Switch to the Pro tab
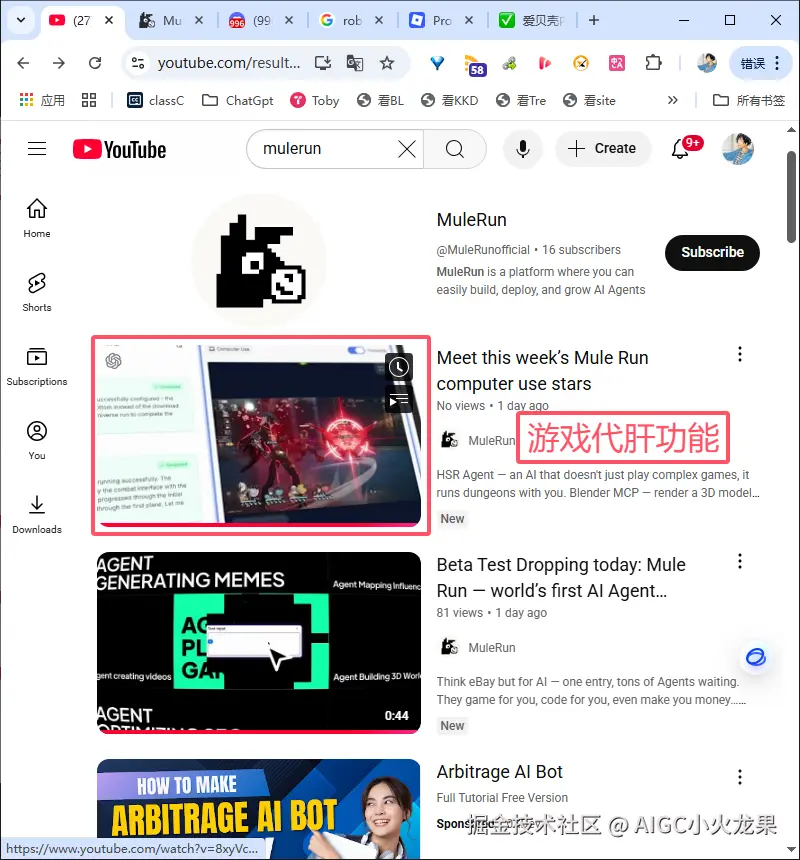800x860 pixels. [433, 20]
